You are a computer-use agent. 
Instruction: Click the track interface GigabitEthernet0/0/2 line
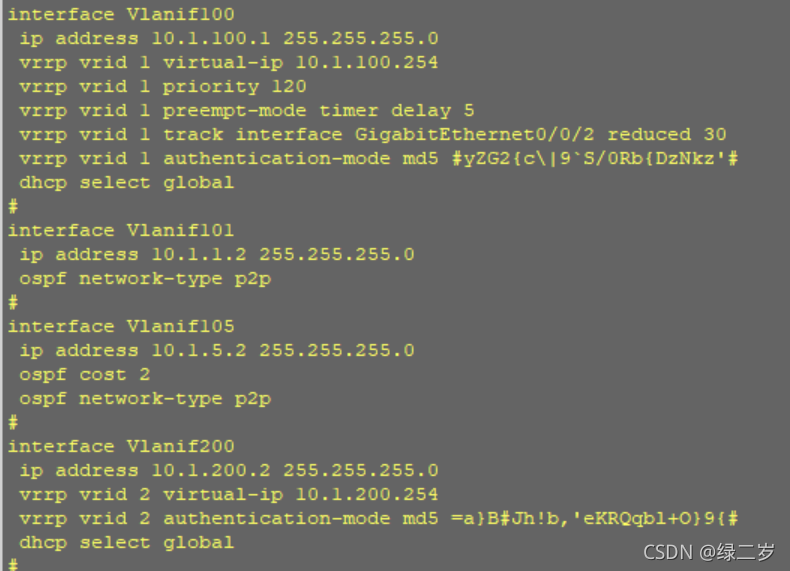[x=373, y=135]
